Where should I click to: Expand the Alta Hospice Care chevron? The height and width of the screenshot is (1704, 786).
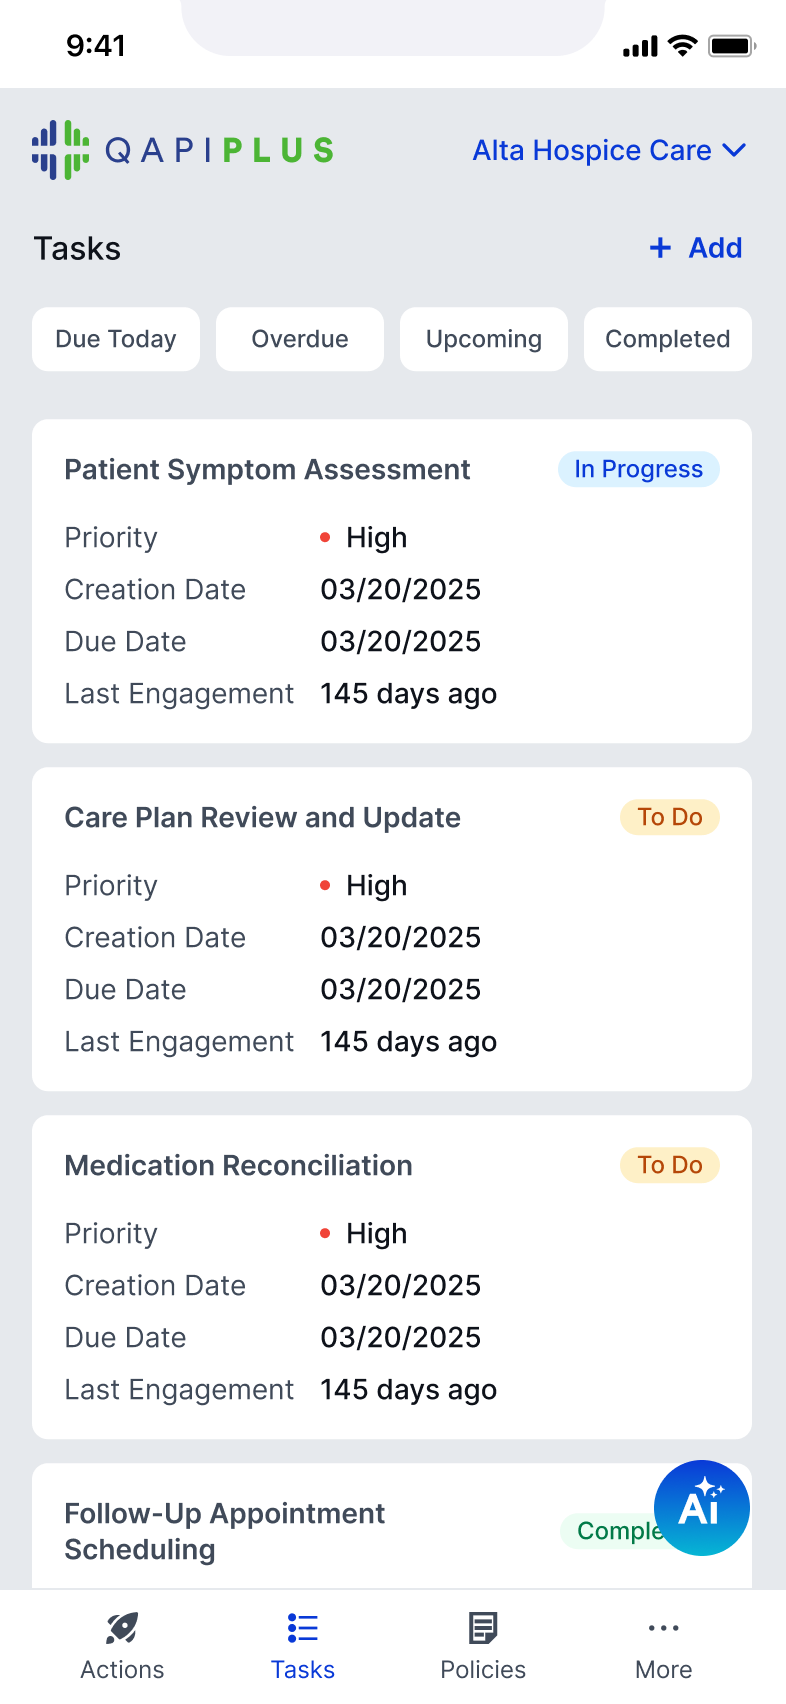tap(735, 150)
